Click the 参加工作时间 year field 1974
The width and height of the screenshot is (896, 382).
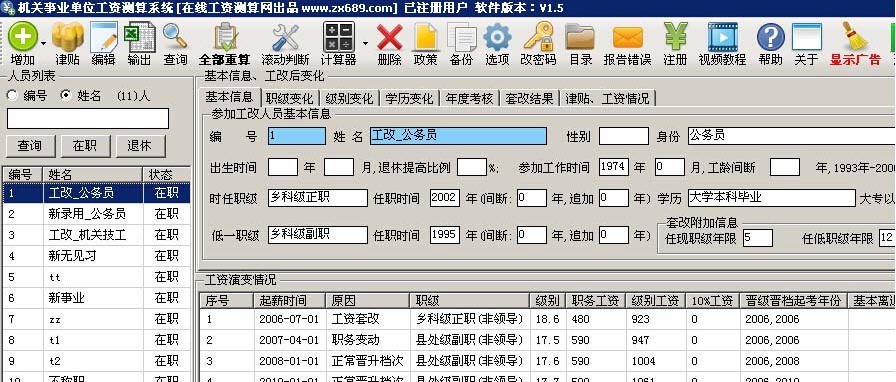[x=614, y=167]
